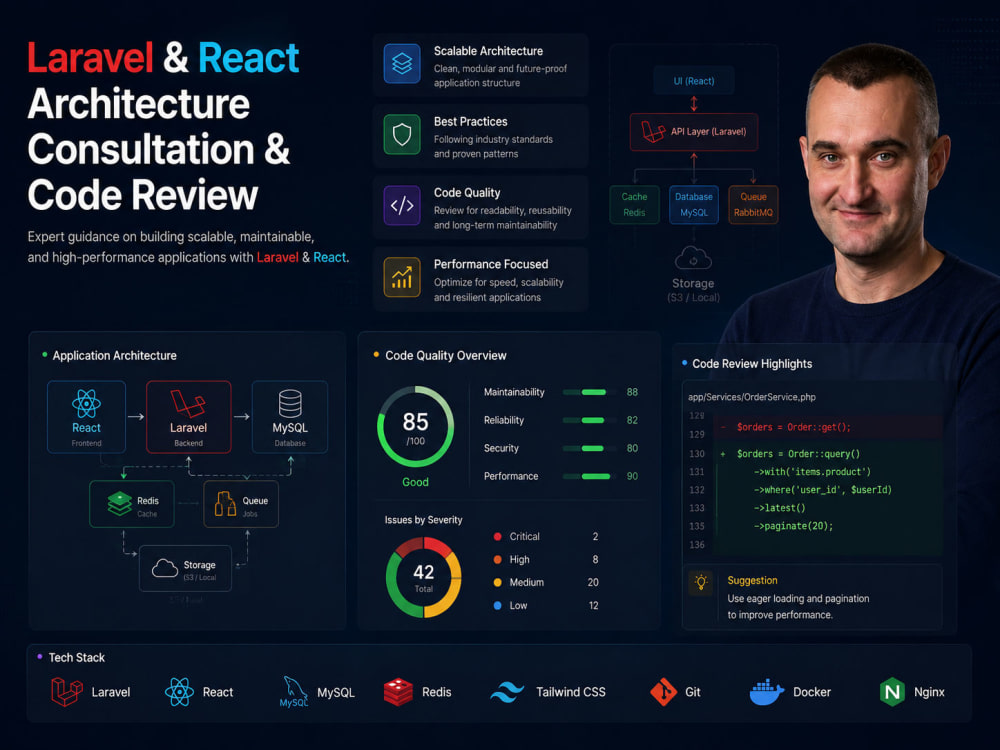Viewport: 1000px width, 750px height.
Task: Click the 'Good' rating label
Action: click(x=415, y=482)
